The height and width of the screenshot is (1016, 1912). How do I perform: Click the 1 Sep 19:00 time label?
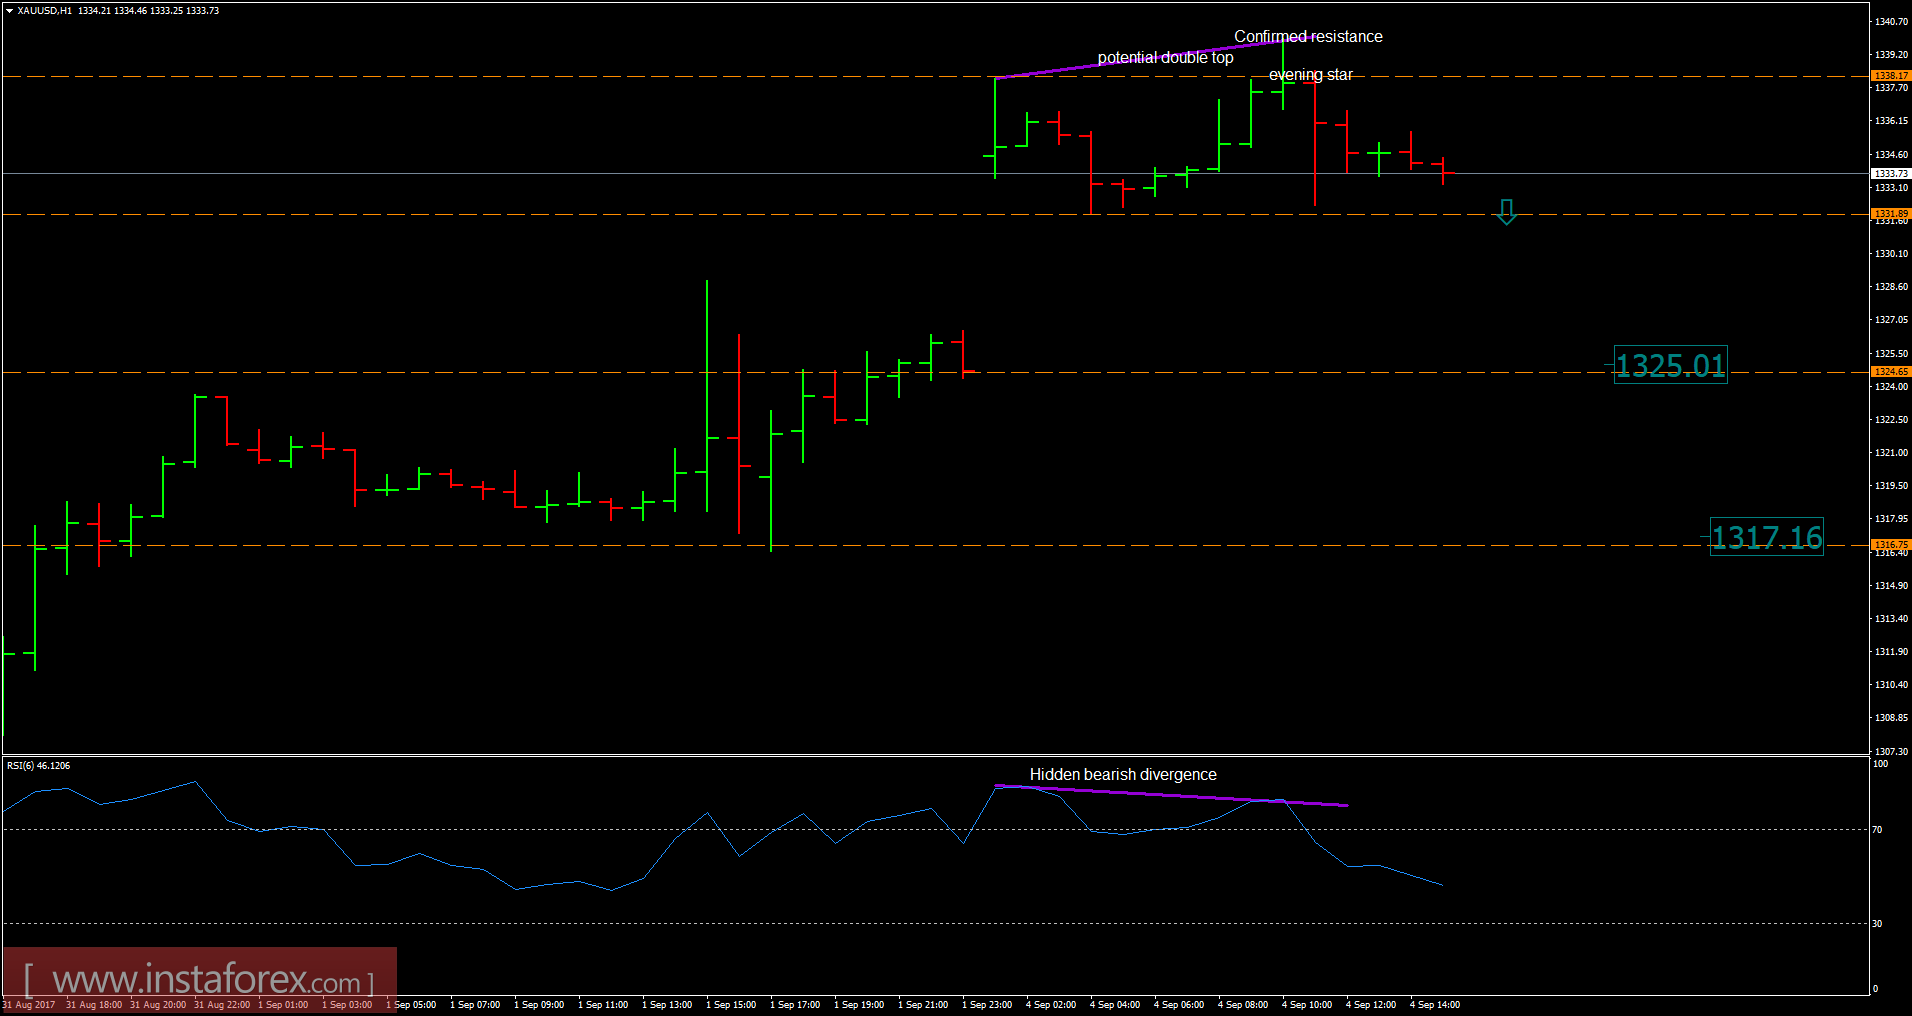tap(859, 1005)
